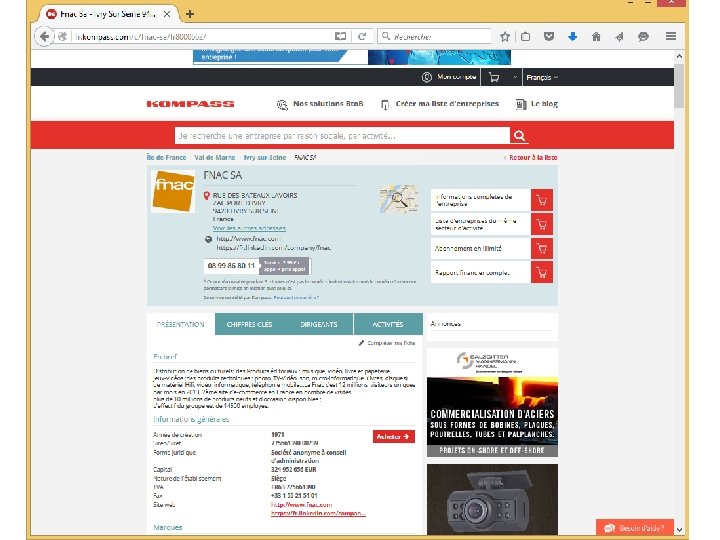
Task: Click the steel commercialisation d'aciers ad banner
Action: pos(492,402)
